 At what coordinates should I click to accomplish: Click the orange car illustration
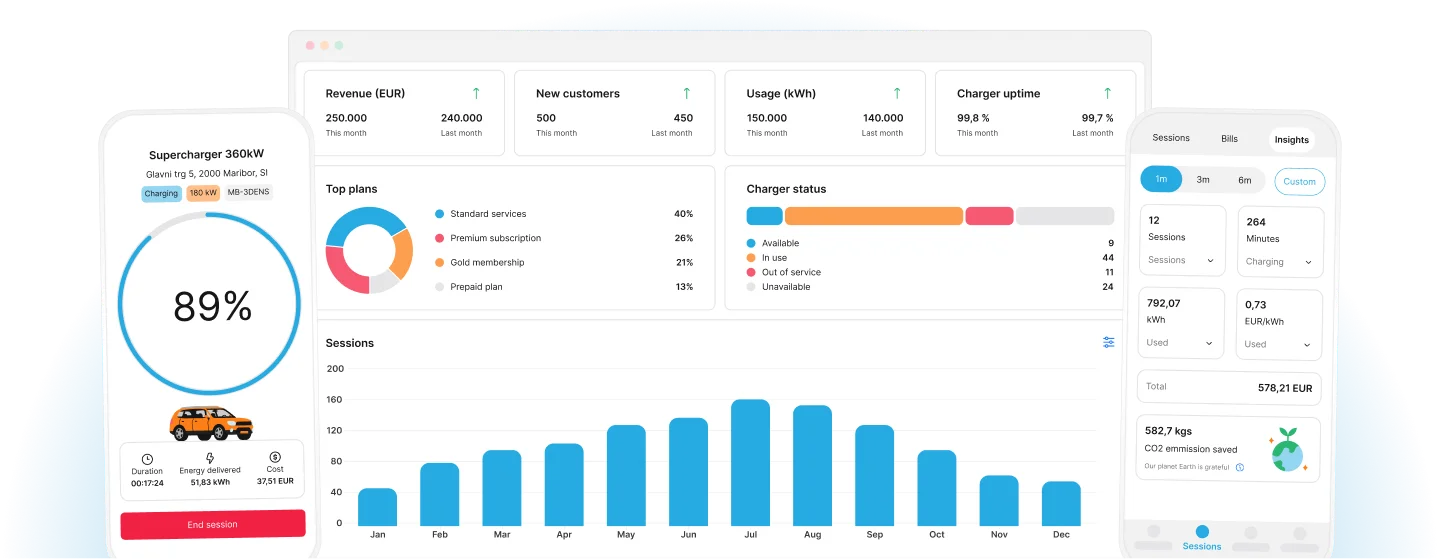point(211,423)
